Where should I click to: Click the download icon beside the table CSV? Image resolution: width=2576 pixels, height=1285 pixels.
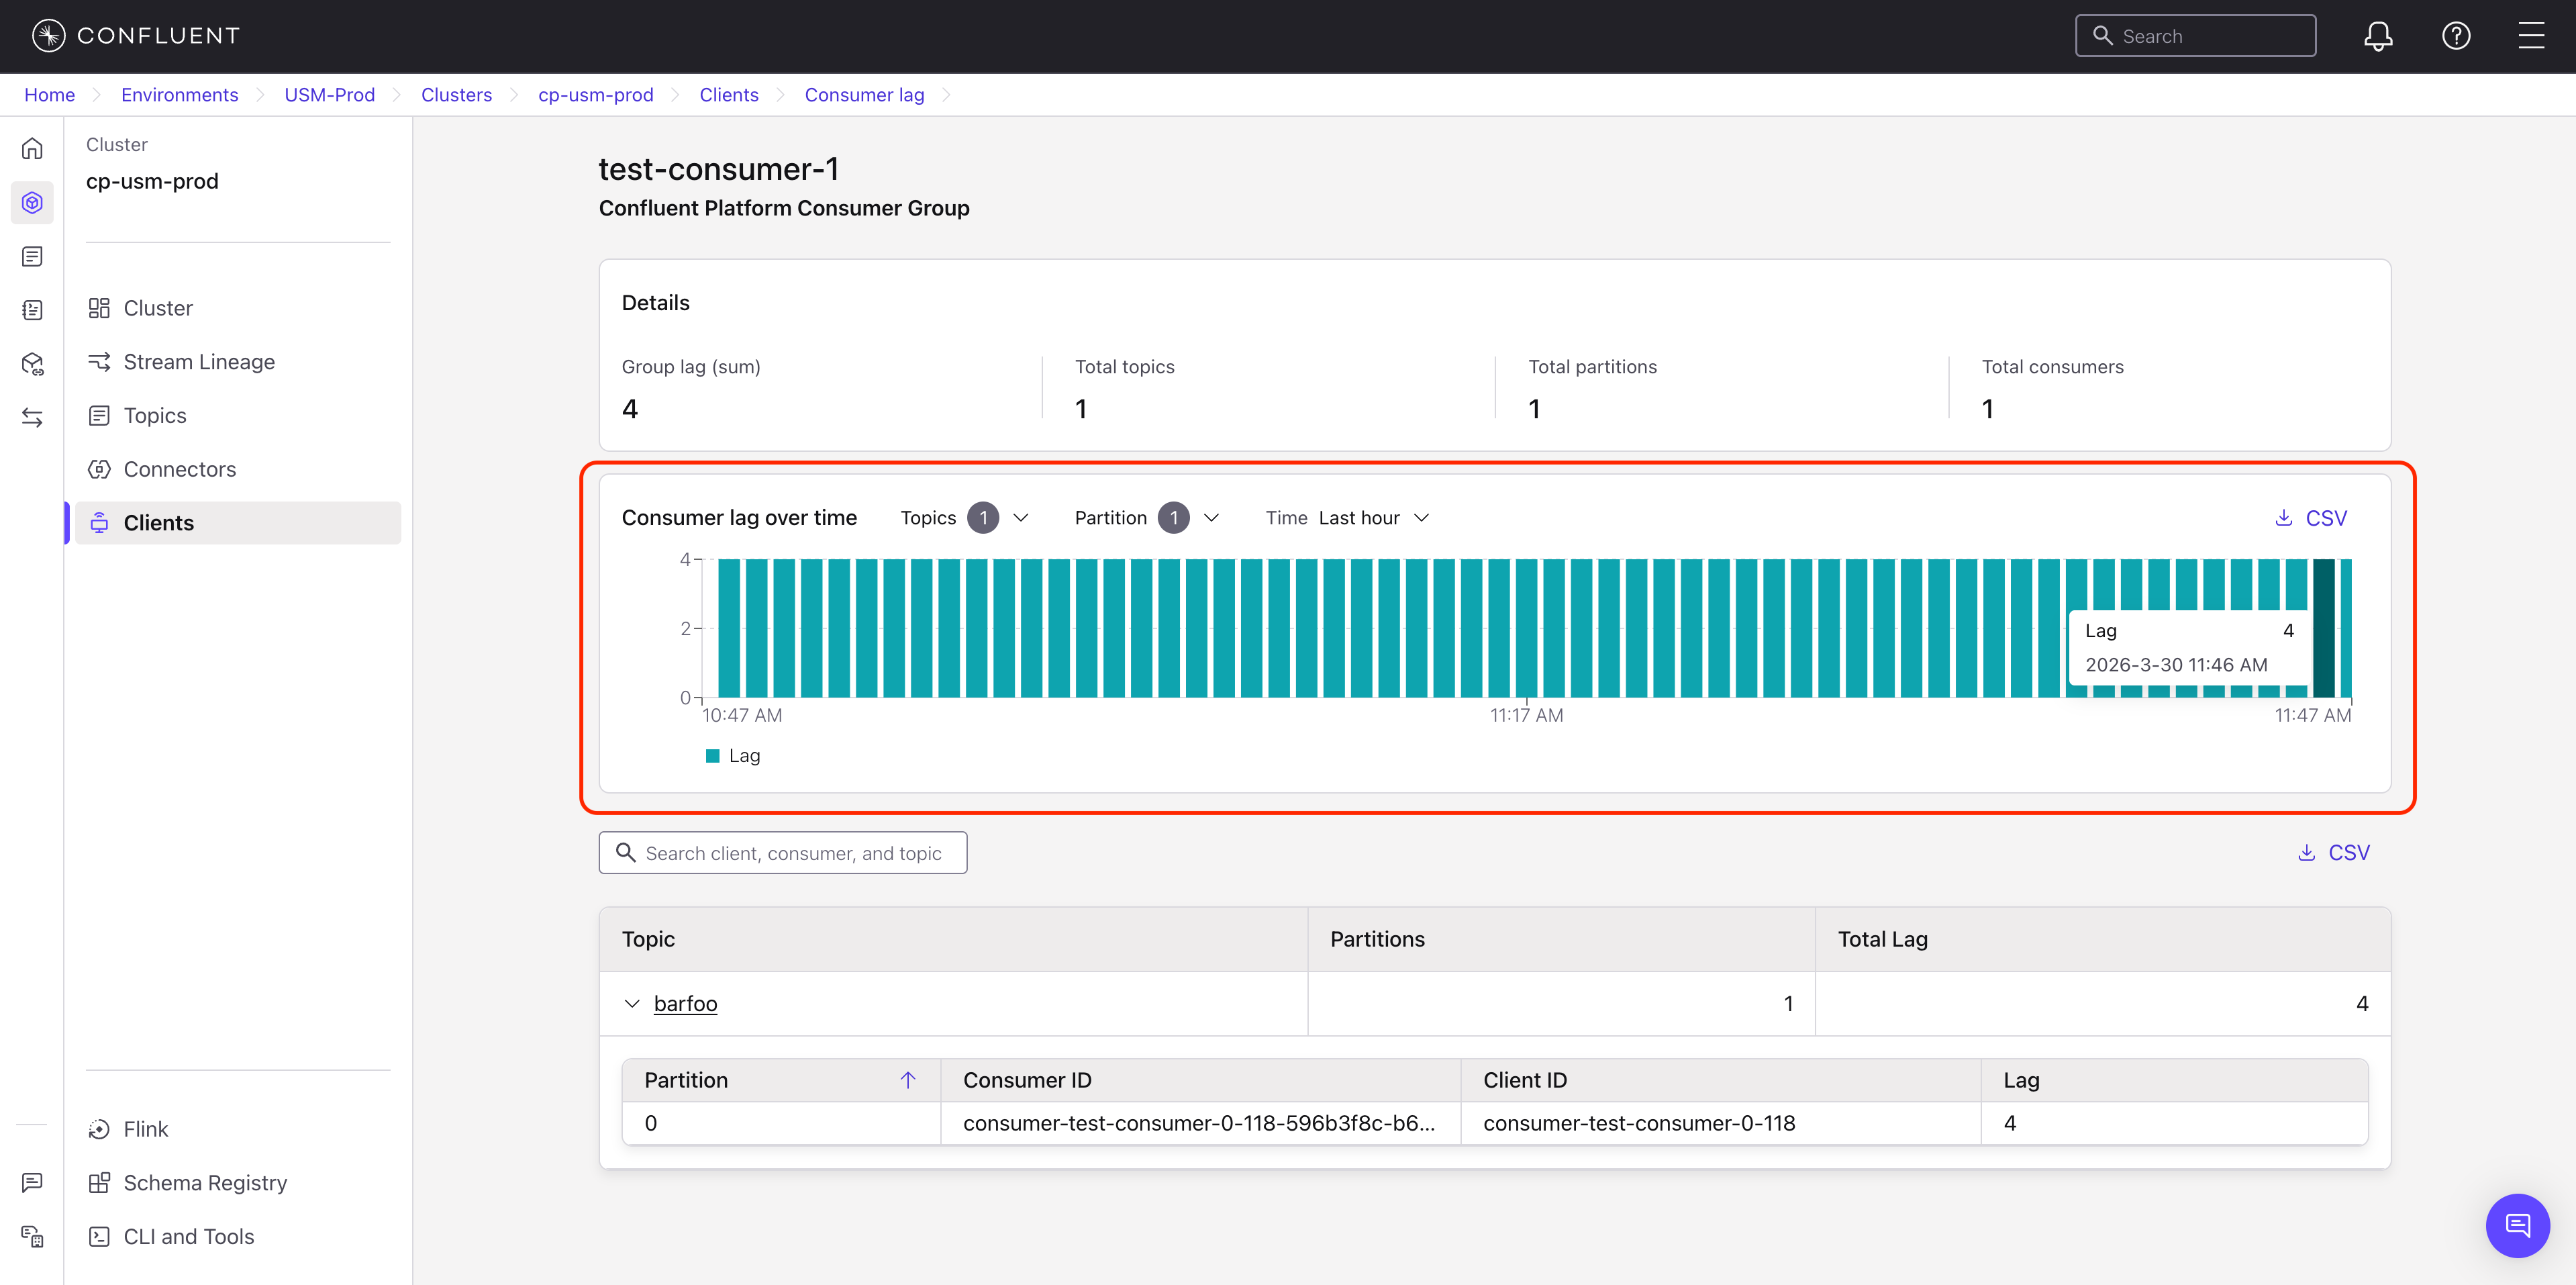click(x=2306, y=852)
